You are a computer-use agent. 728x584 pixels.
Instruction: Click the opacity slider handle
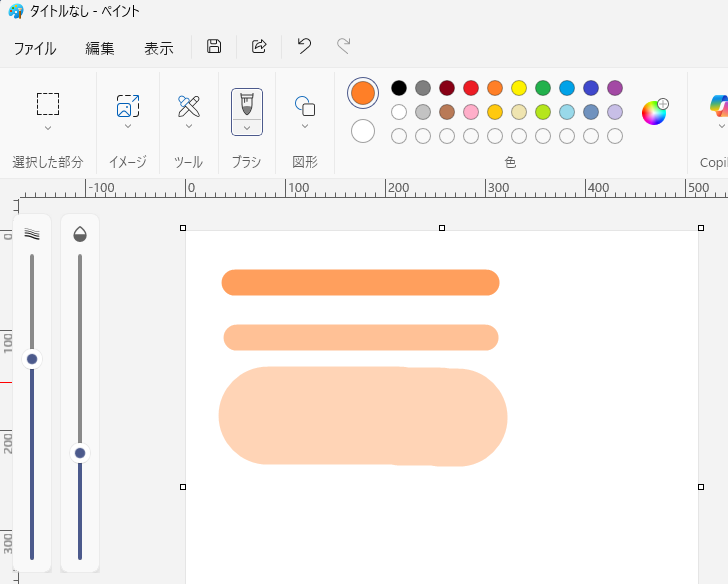click(x=80, y=453)
